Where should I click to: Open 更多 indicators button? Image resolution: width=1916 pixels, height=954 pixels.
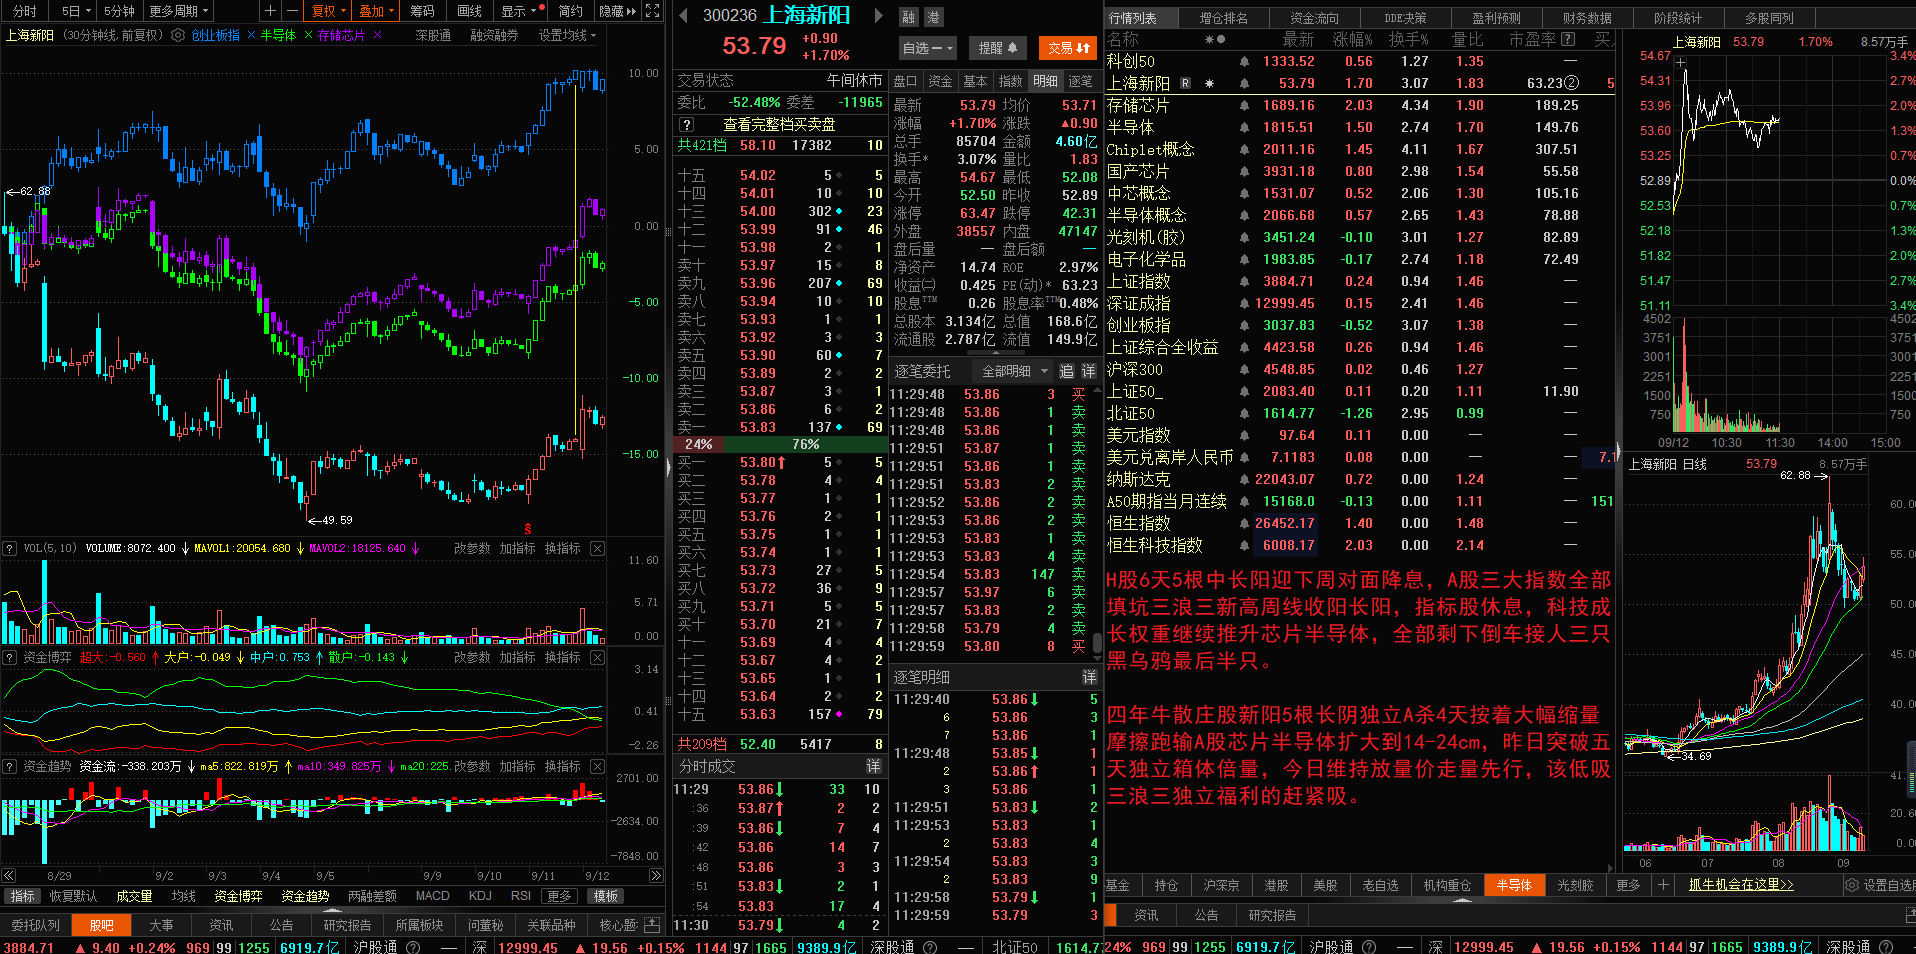tap(560, 896)
